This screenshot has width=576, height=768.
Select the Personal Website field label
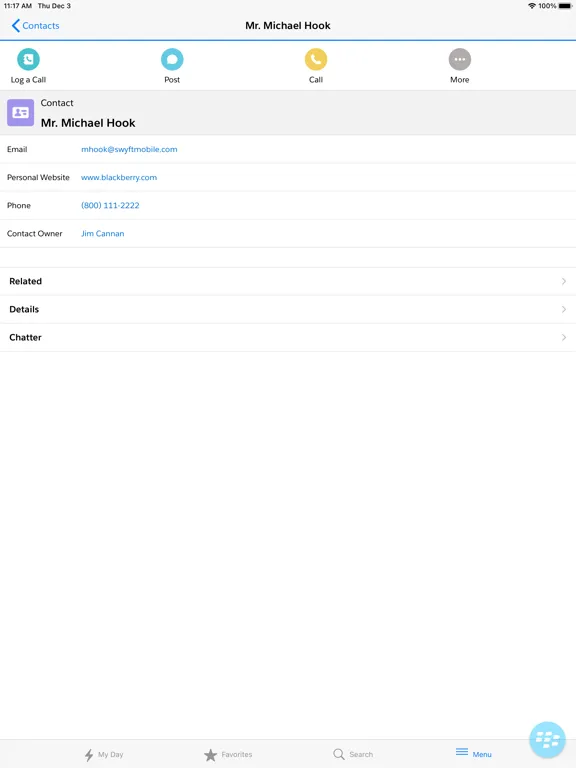[38, 177]
